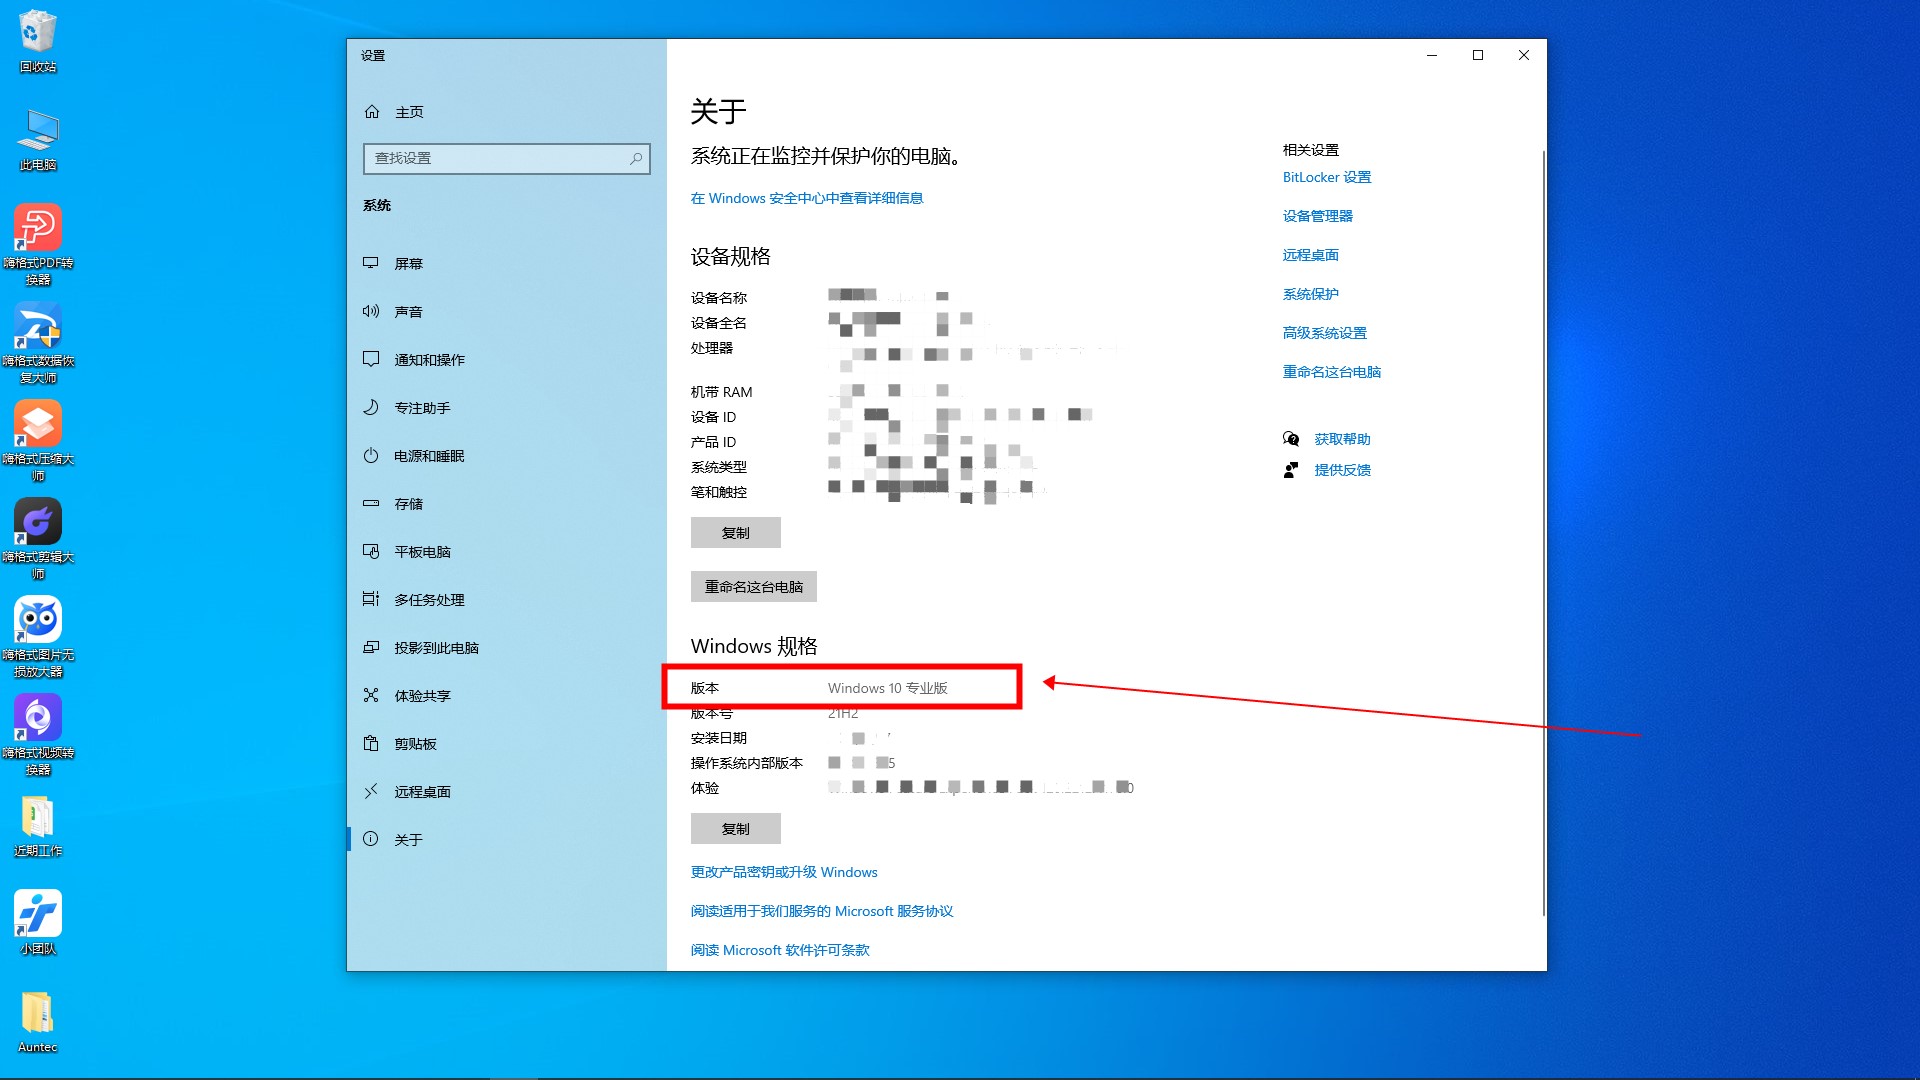Click the home icon beside 主页

tap(372, 112)
